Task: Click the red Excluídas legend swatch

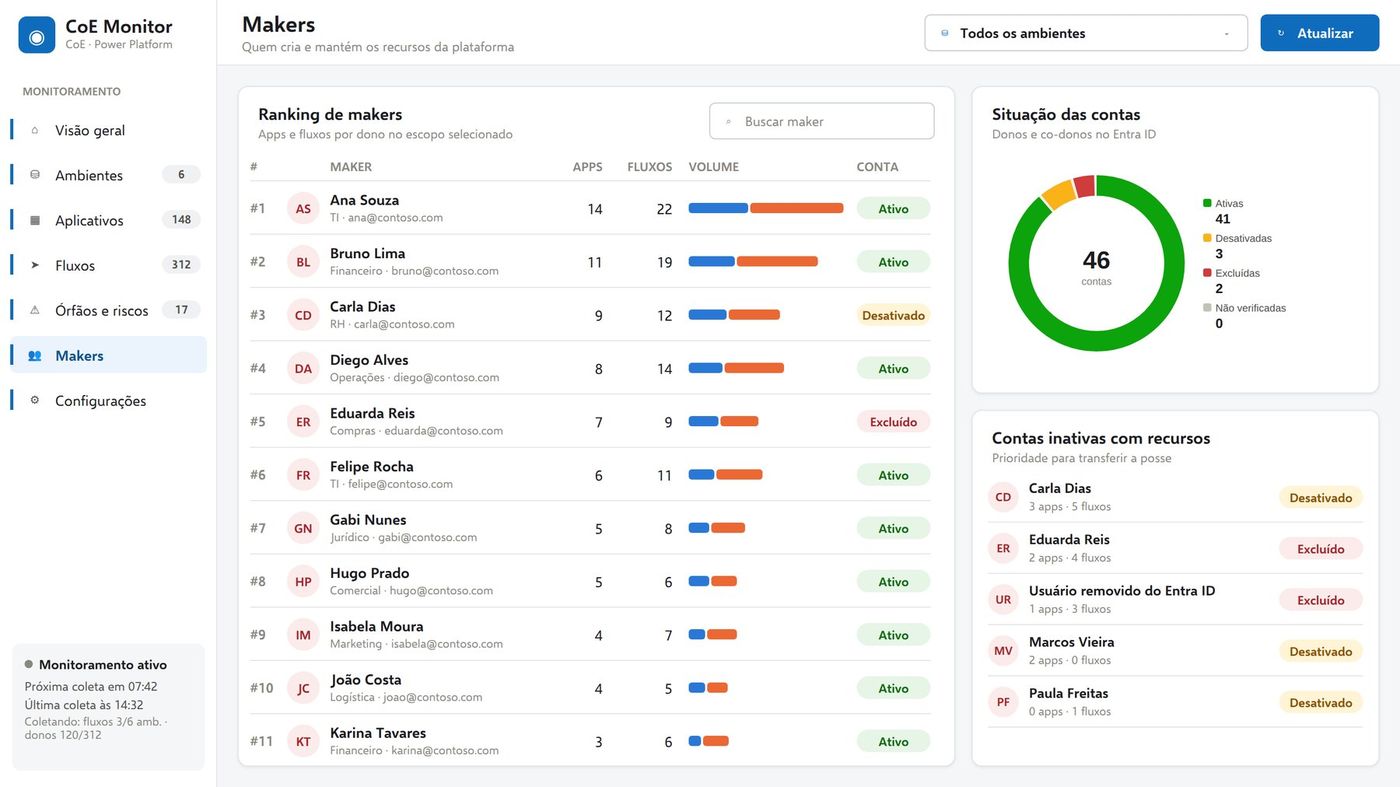Action: point(1207,273)
